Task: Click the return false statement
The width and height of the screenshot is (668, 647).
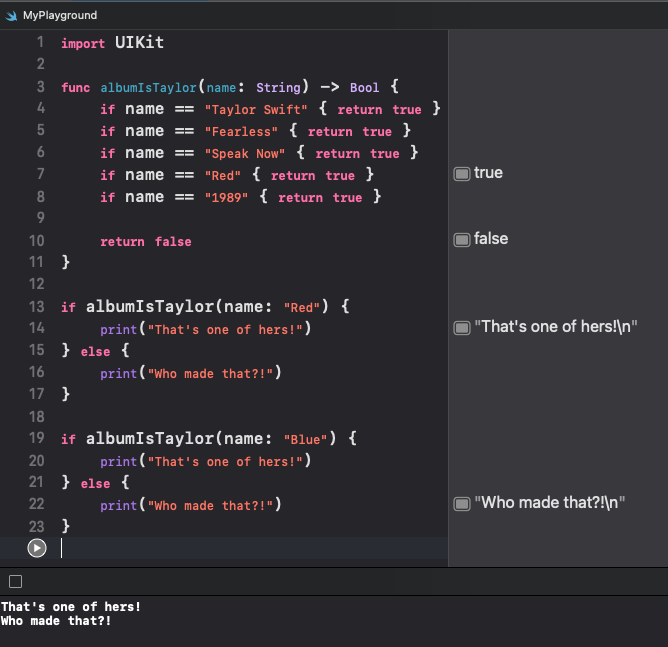Action: (146, 242)
